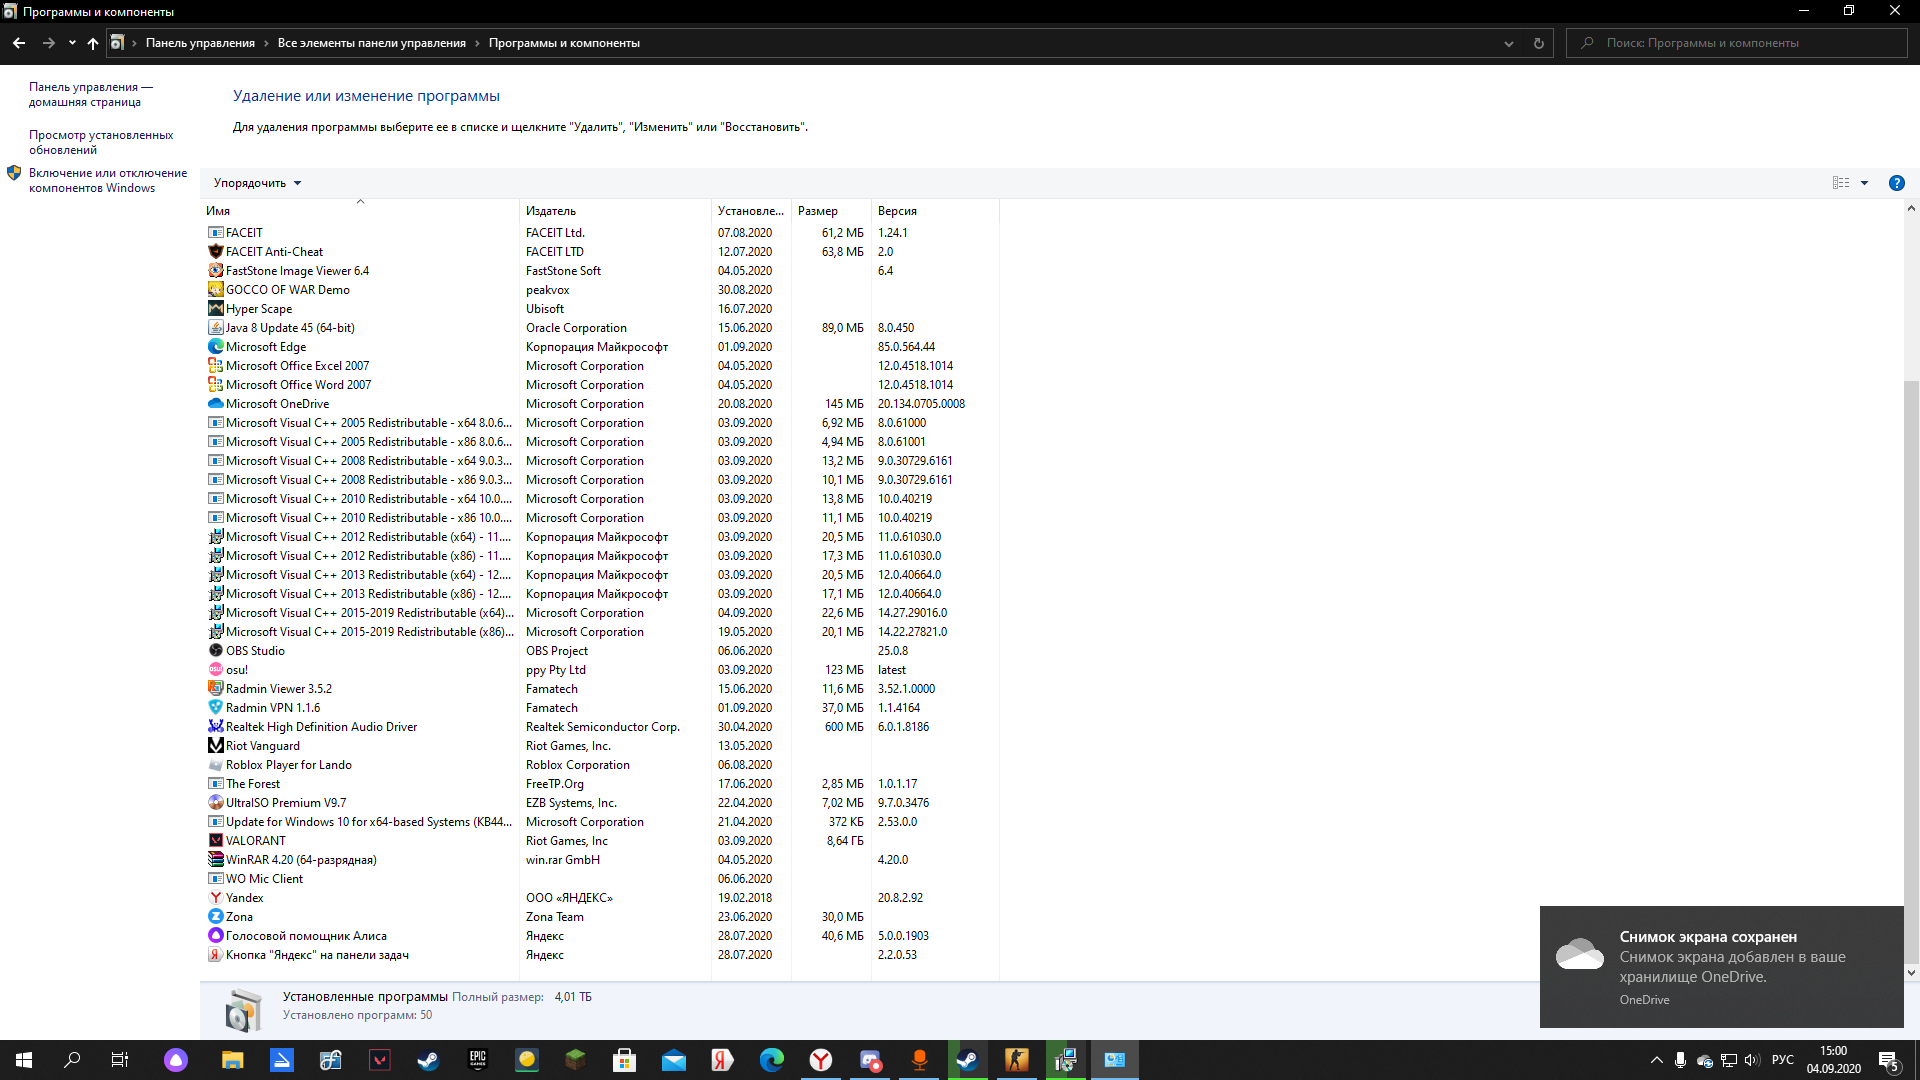1920x1080 pixels.
Task: Click the OneDrive Снимок экрана сохранен notification
Action: pyautogui.click(x=1721, y=966)
